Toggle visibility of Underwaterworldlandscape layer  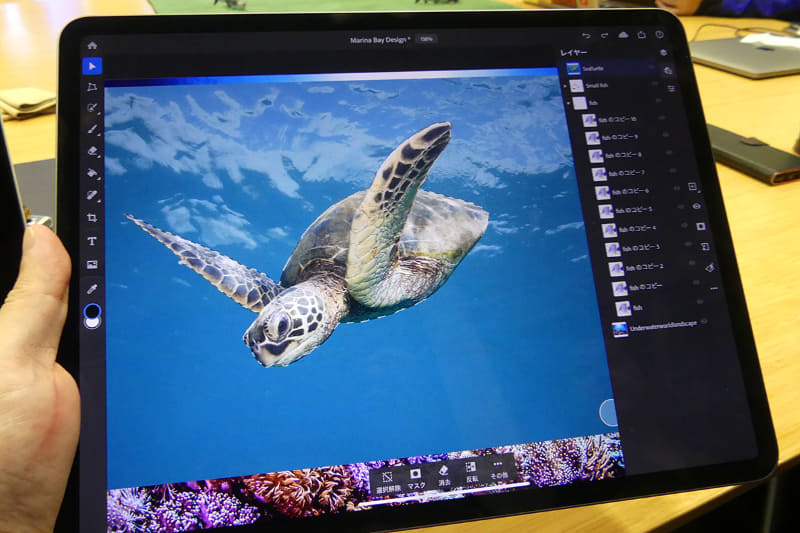pyautogui.click(x=705, y=321)
